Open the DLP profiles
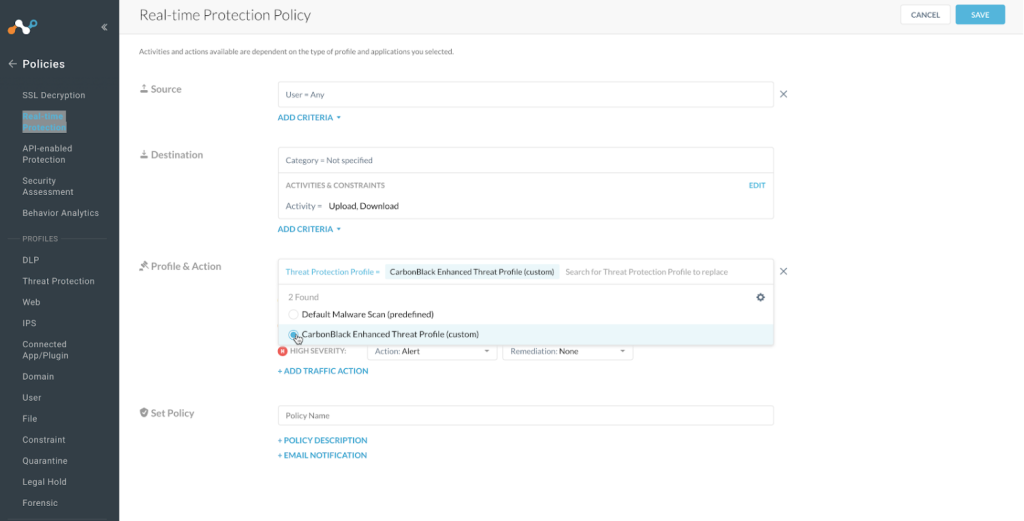This screenshot has width=1024, height=521. pyautogui.click(x=31, y=260)
